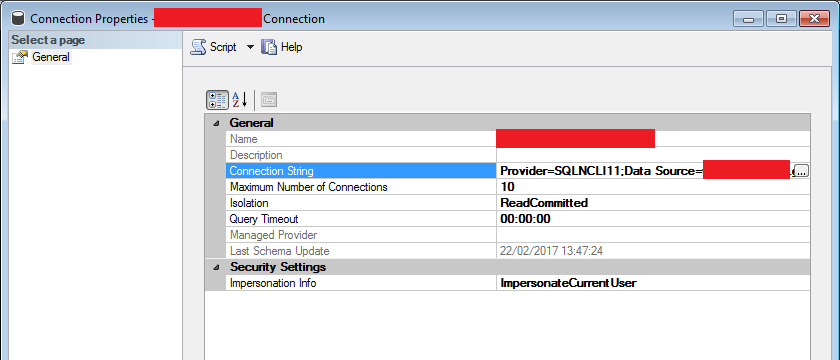Image resolution: width=840 pixels, height=360 pixels.
Task: Switch property grid to Categorized view
Action: click(x=217, y=100)
